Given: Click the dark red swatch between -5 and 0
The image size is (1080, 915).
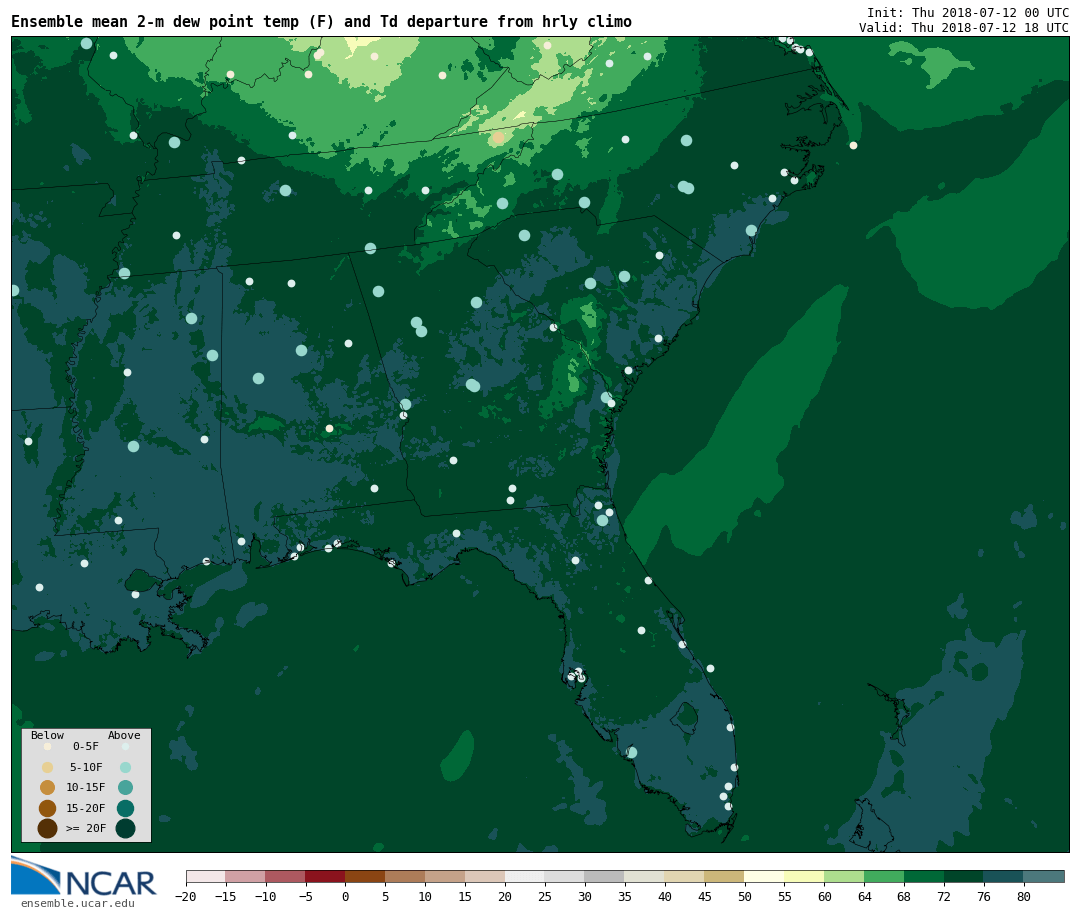Looking at the screenshot, I should [x=326, y=876].
